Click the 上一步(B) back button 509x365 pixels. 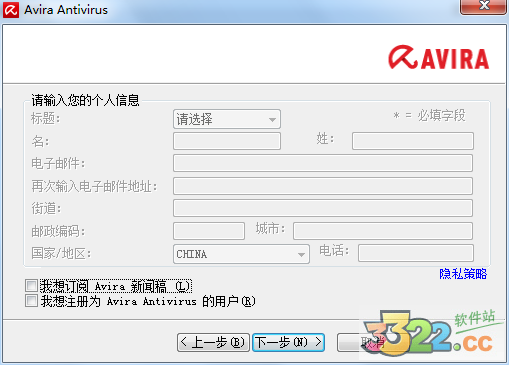pyautogui.click(x=213, y=342)
